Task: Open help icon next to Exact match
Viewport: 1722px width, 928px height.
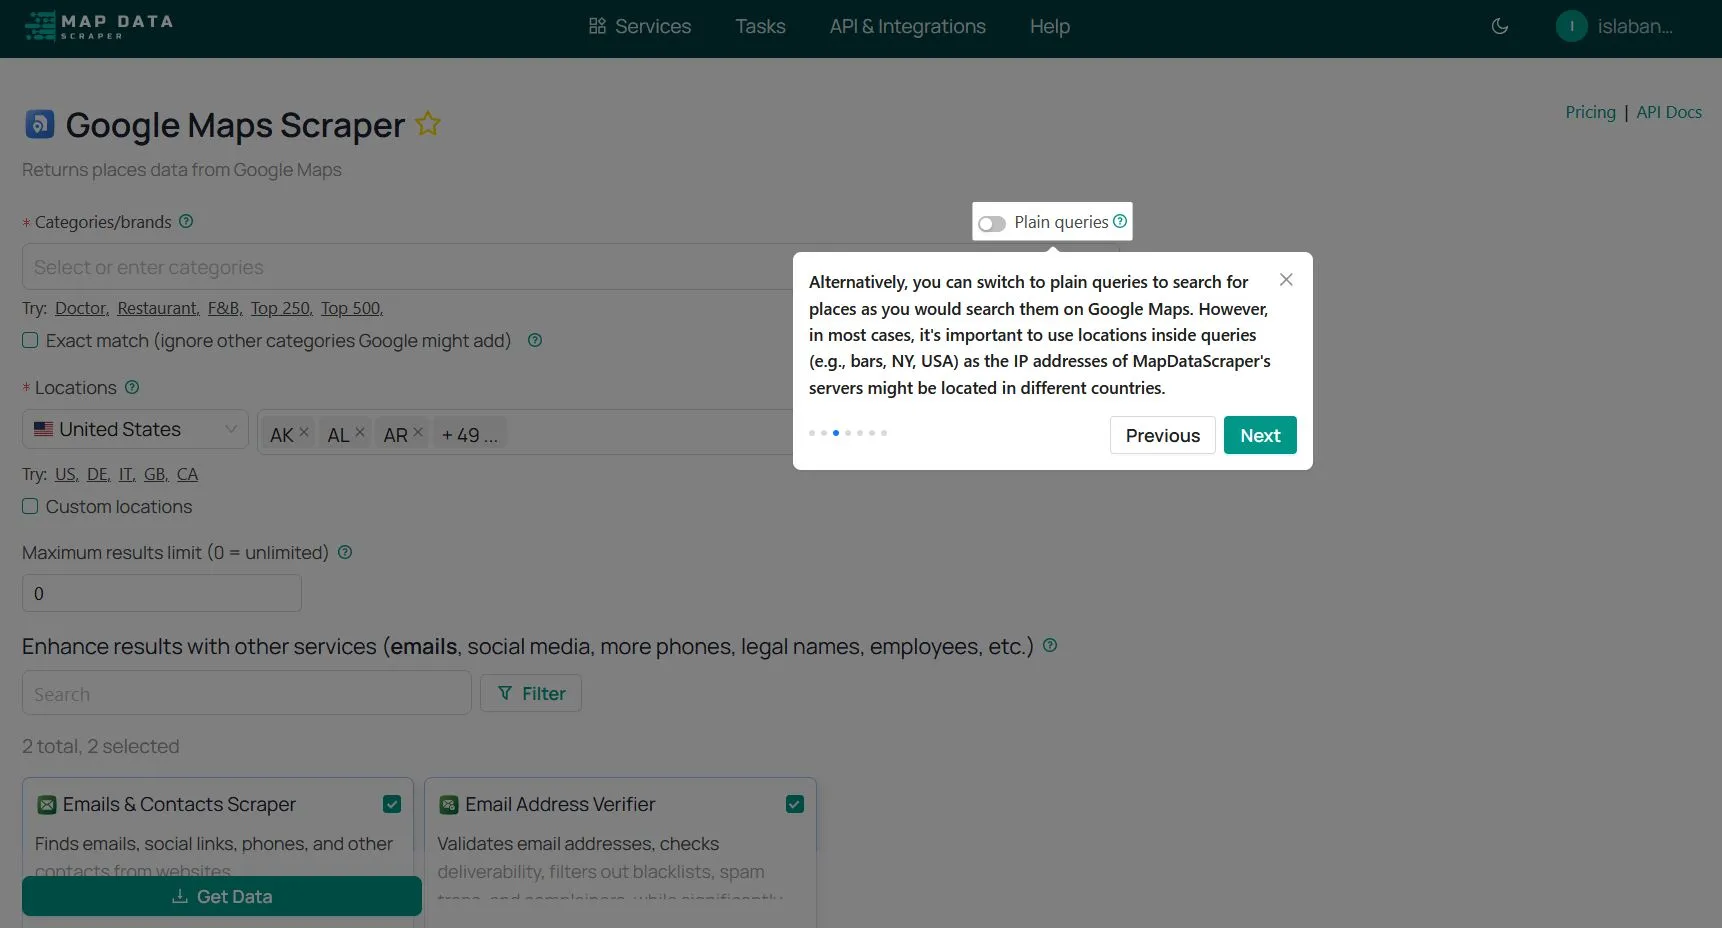Action: (535, 340)
